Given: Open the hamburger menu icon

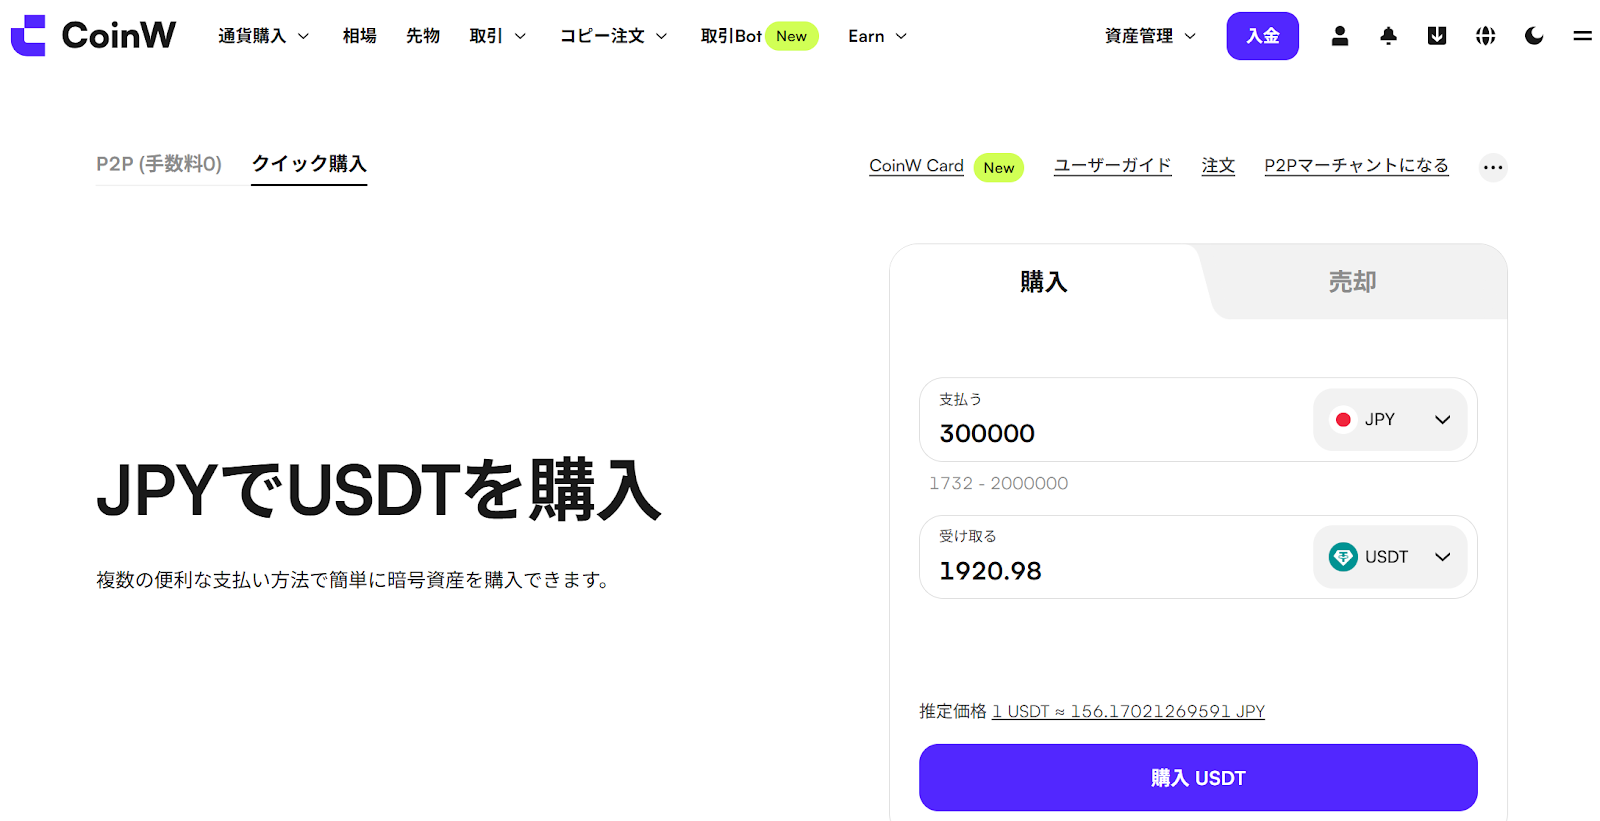Looking at the screenshot, I should (x=1582, y=36).
